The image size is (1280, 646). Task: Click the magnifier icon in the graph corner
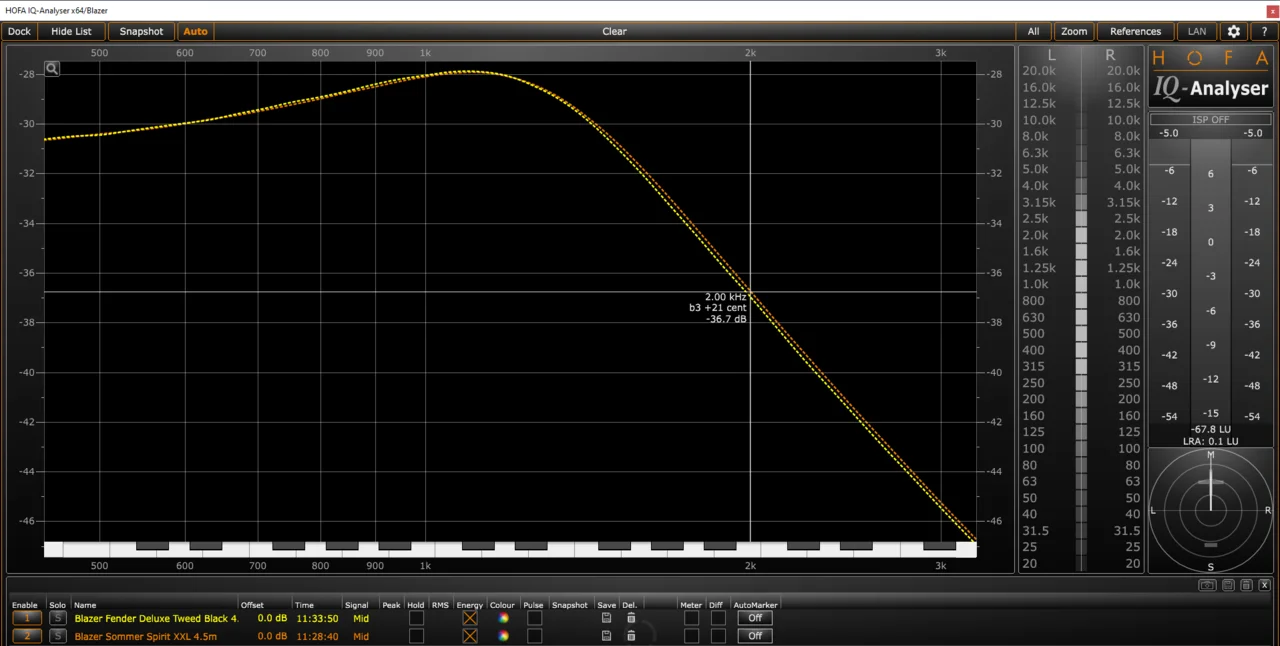tap(52, 69)
